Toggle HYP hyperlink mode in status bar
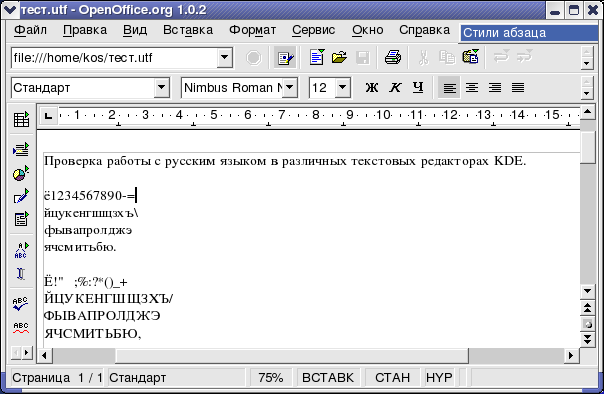 click(x=439, y=378)
